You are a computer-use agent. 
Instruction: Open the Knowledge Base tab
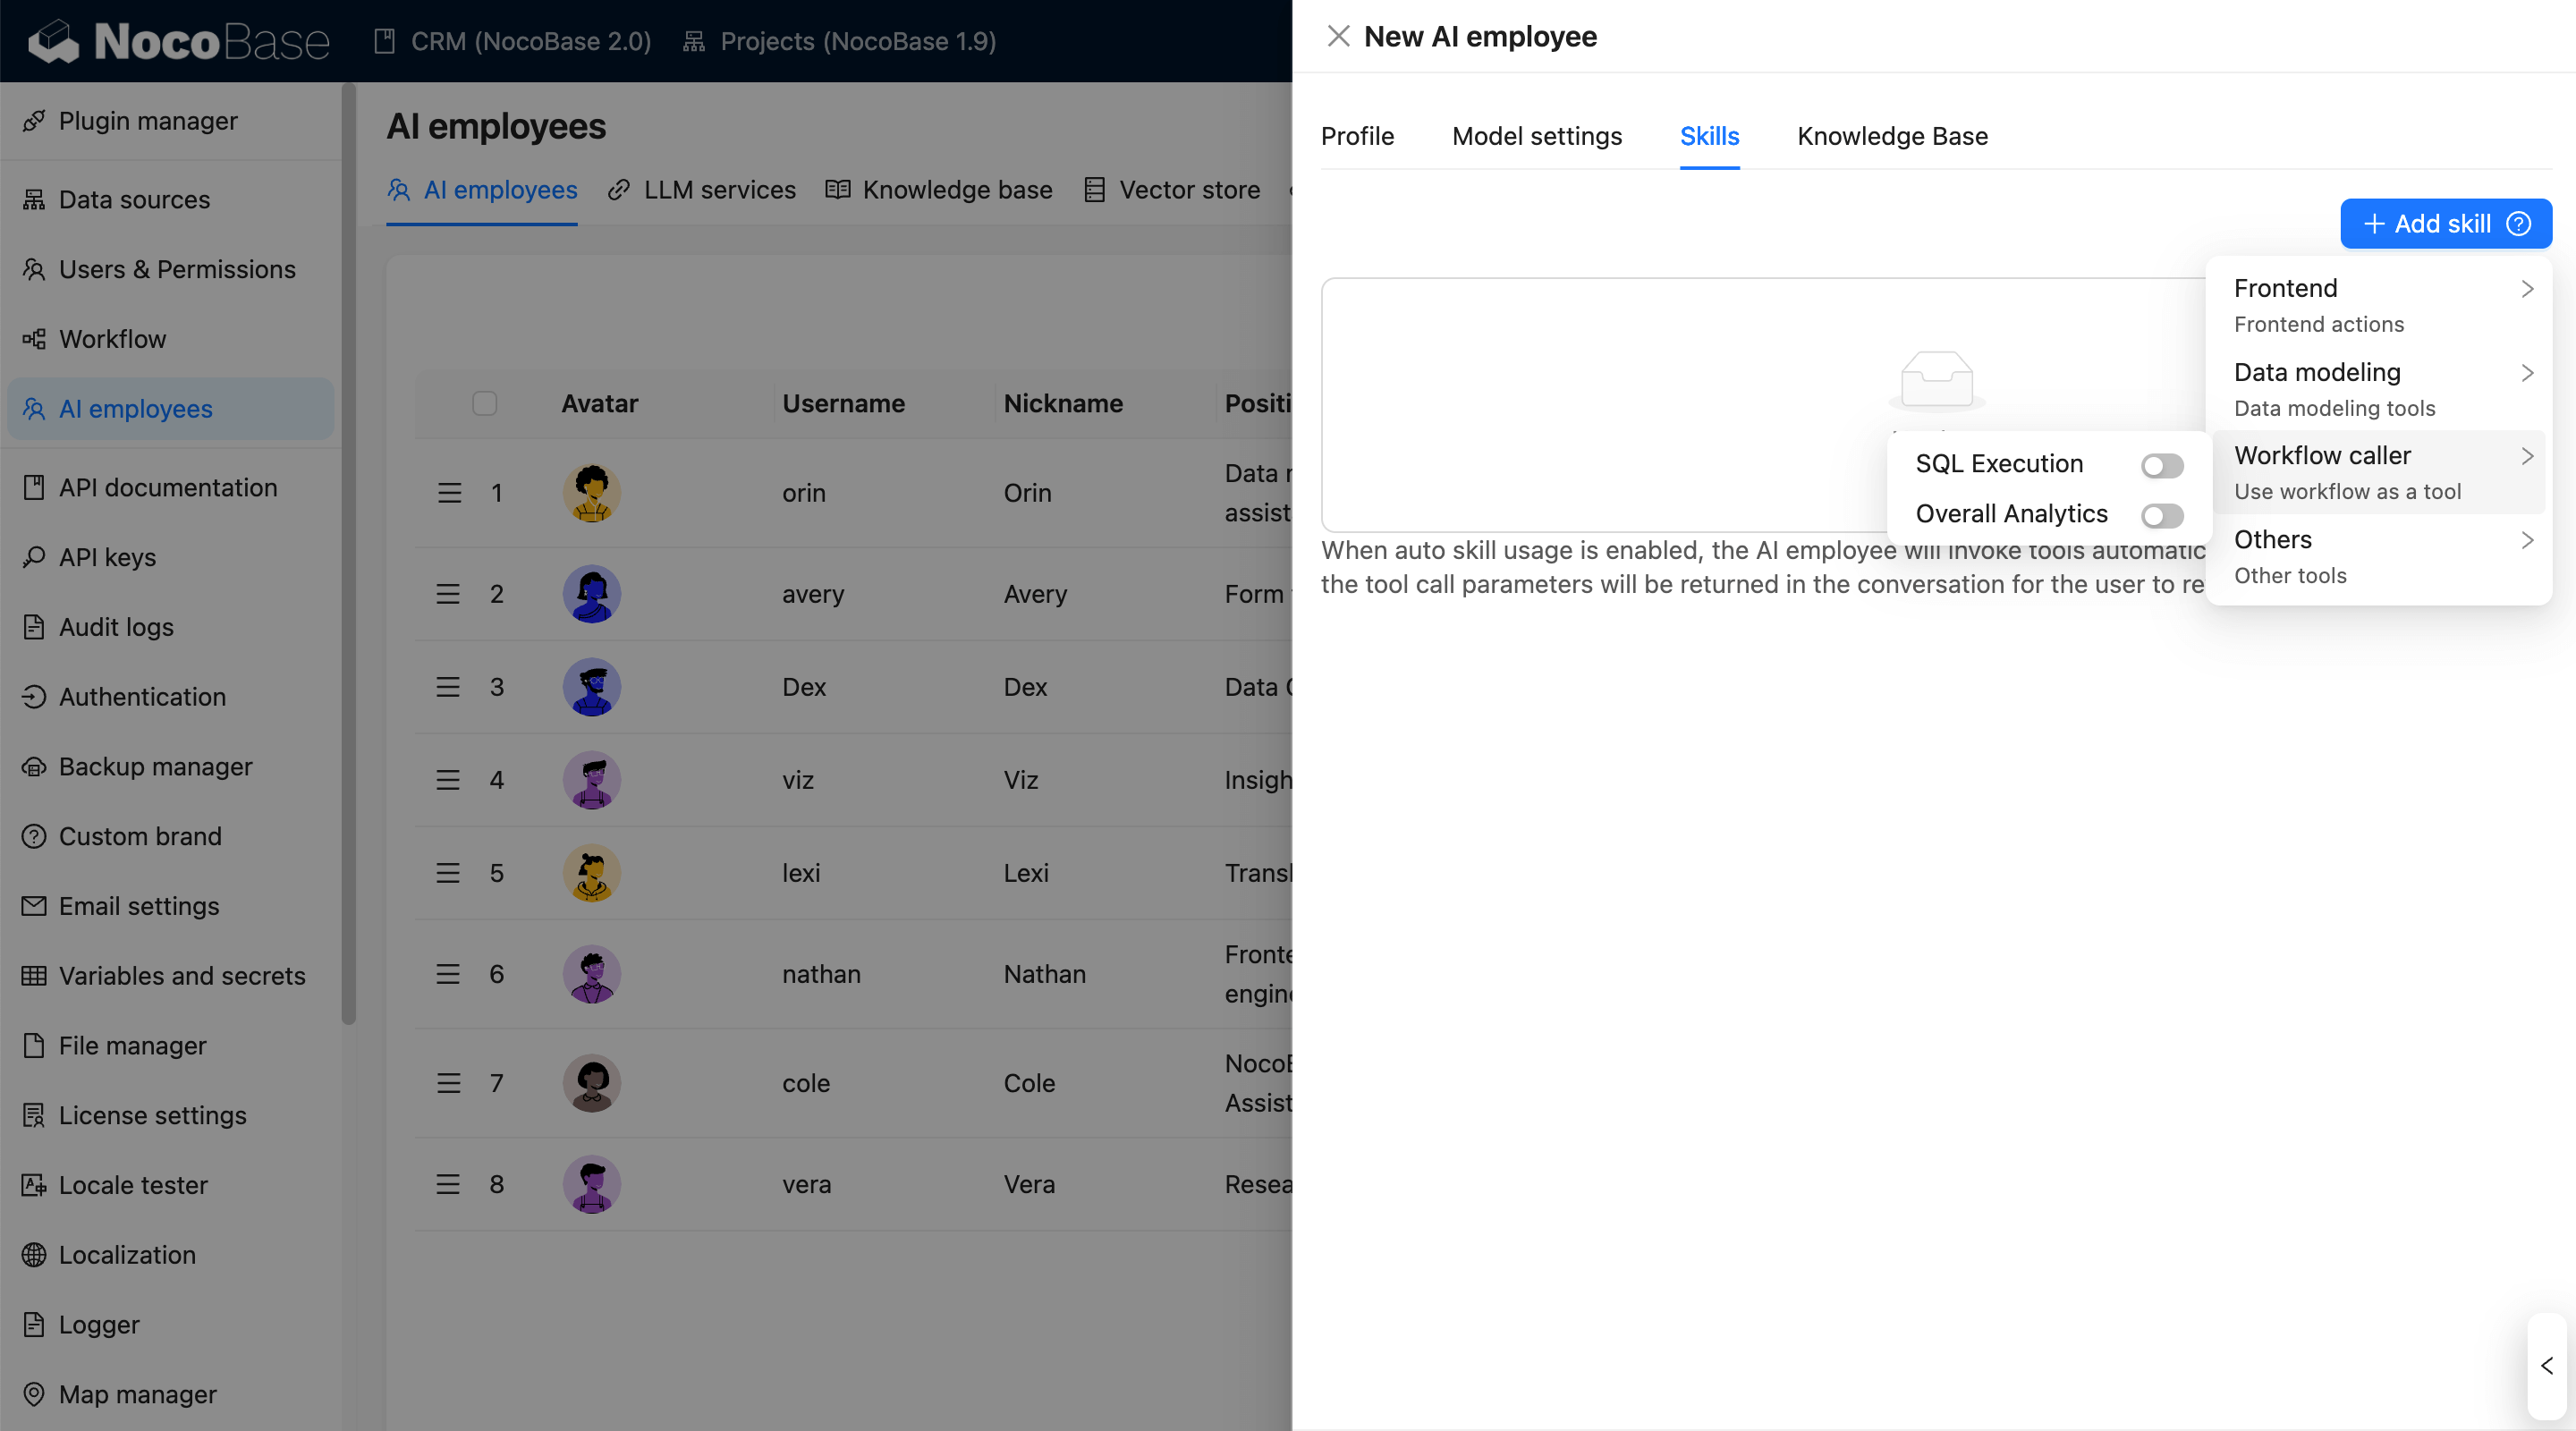click(x=1891, y=136)
